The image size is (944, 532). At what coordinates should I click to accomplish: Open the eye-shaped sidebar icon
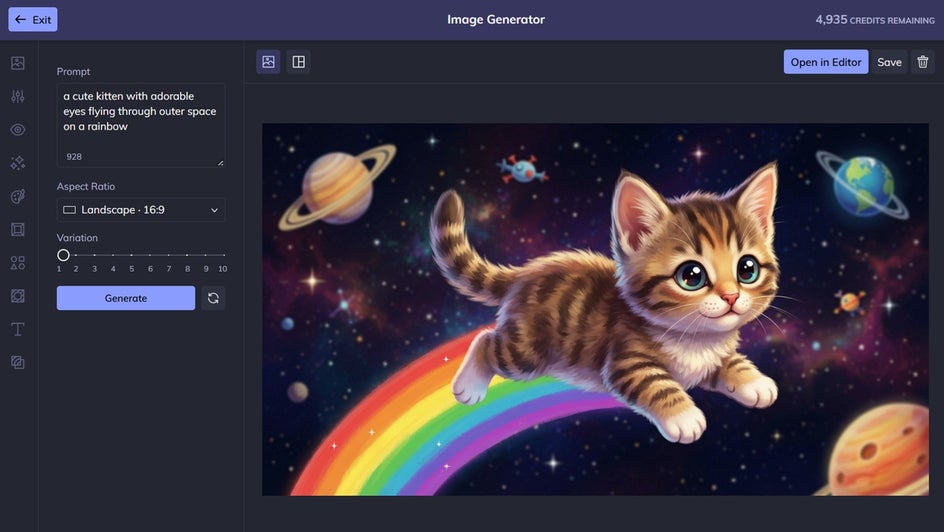[x=17, y=129]
